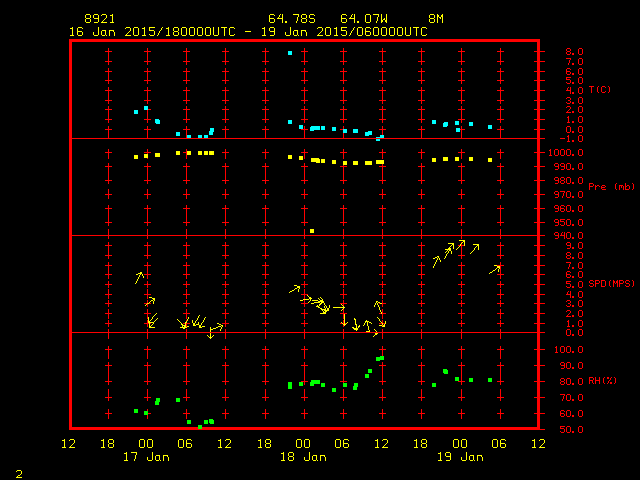
Task: Click the T(C) temperature axis label
Action: [x=600, y=90]
